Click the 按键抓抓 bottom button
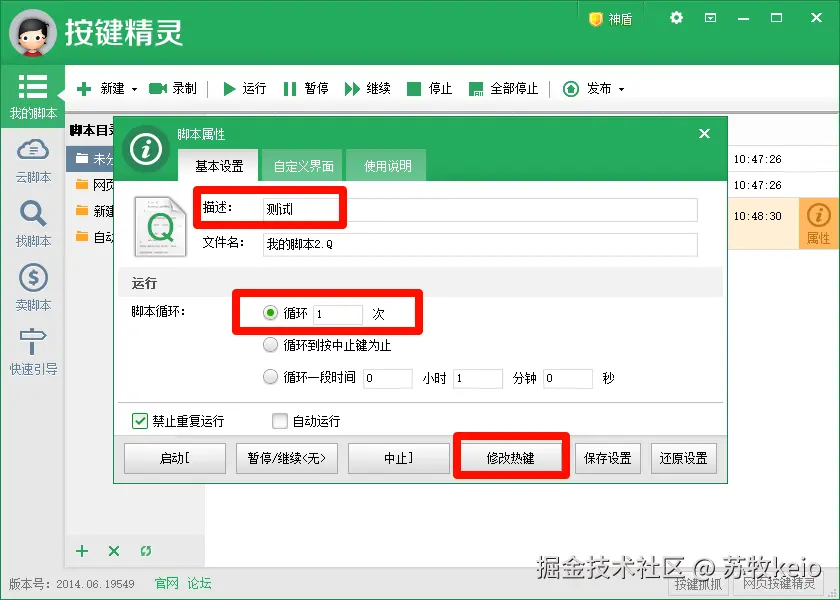Image resolution: width=840 pixels, height=600 pixels. point(699,584)
